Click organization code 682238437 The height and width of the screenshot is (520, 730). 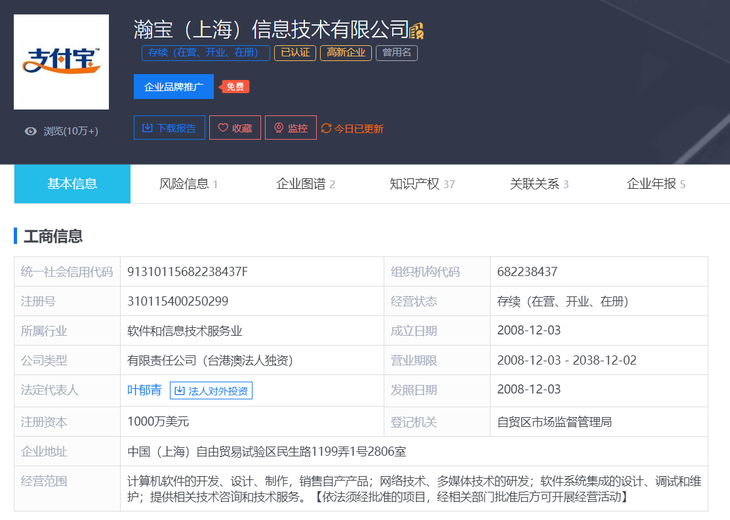[x=527, y=271]
